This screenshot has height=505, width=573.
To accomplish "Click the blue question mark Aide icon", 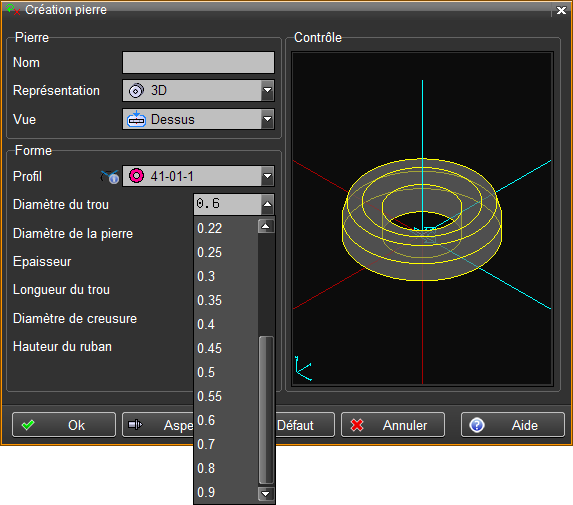I will pos(477,425).
